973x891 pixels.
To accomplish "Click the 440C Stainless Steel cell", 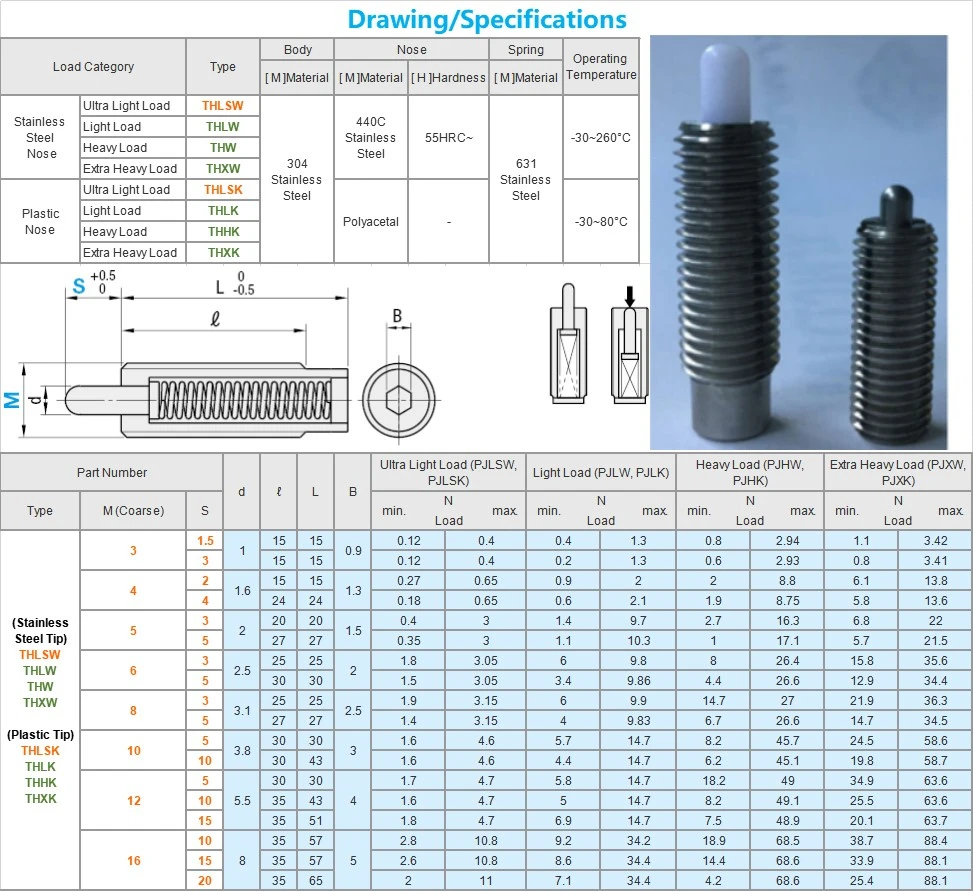I will (x=370, y=138).
